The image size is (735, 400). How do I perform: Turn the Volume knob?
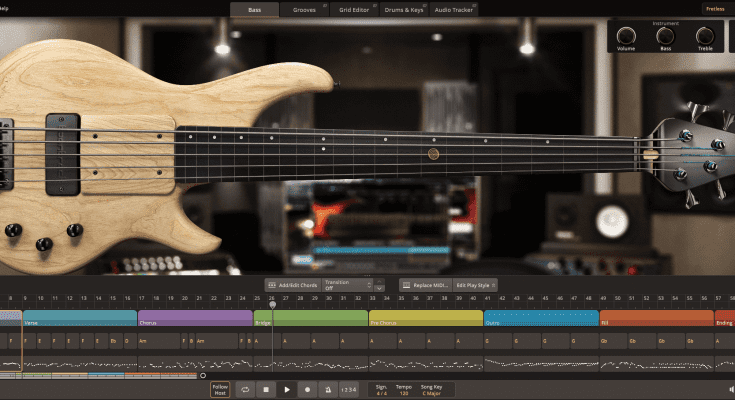click(626, 35)
